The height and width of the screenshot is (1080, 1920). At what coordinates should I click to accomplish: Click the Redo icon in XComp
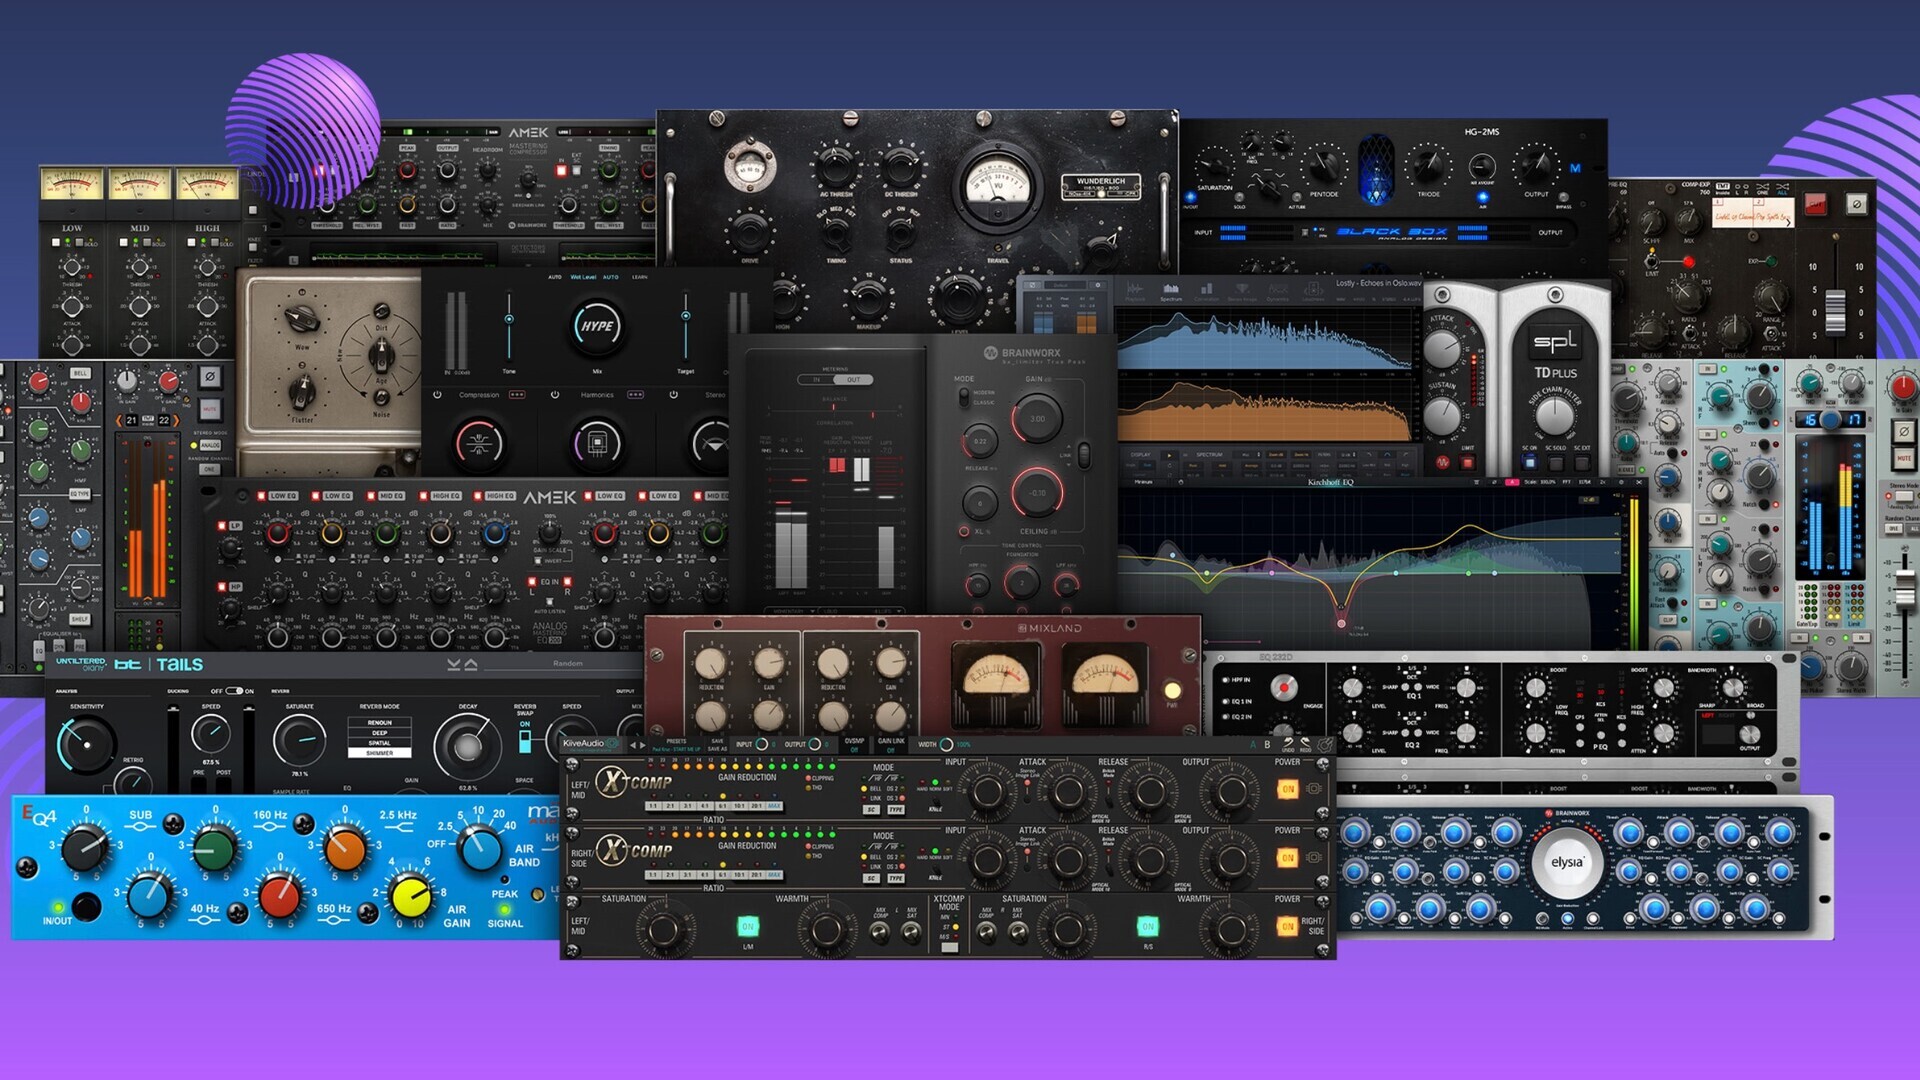pos(1305,743)
